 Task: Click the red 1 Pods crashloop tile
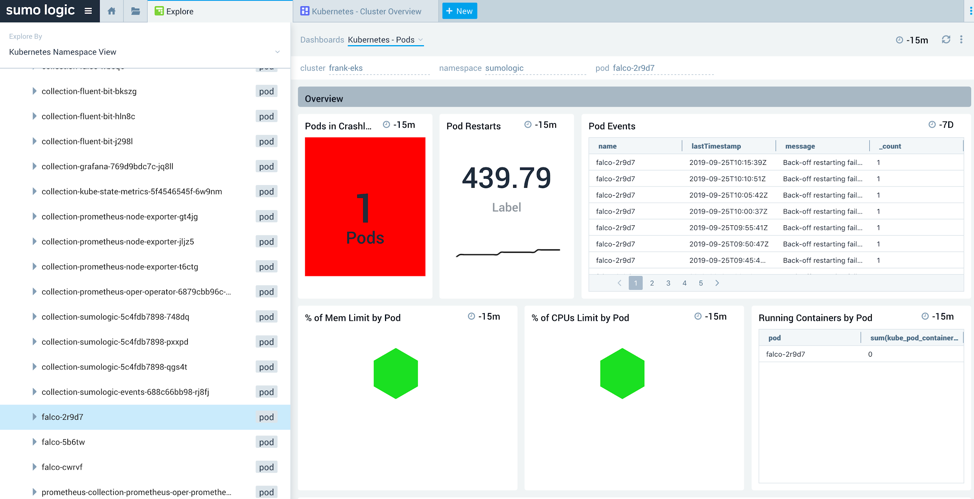(365, 206)
